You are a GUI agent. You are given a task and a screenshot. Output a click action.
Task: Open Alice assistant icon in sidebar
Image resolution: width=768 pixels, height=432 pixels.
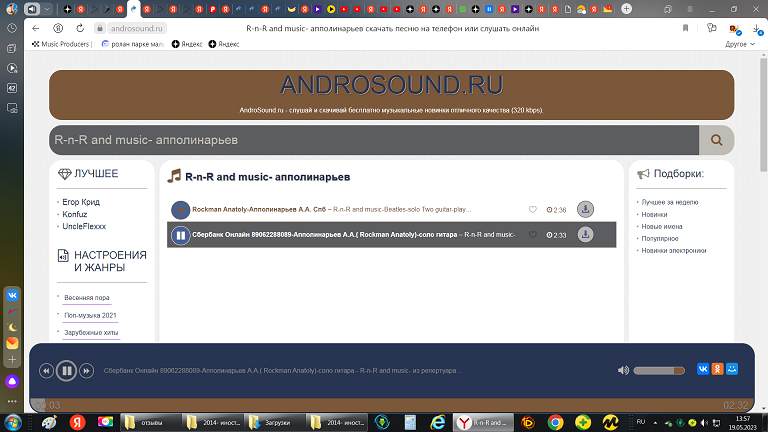12,381
